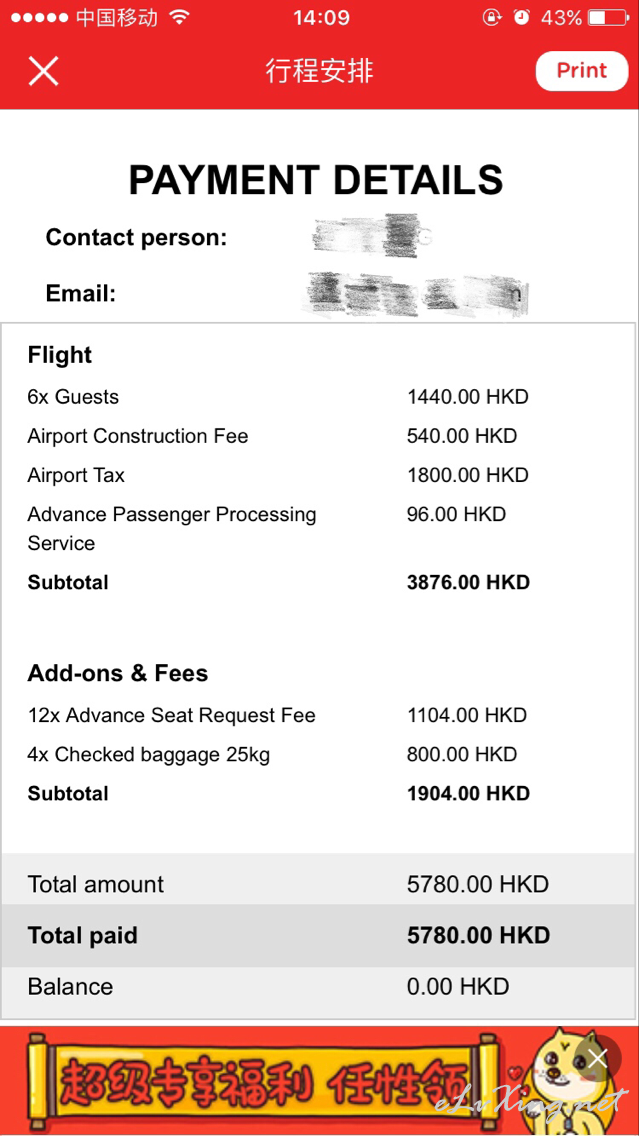Dismiss the bottom banner ad close icon
Image resolution: width=639 pixels, height=1136 pixels.
point(598,1058)
